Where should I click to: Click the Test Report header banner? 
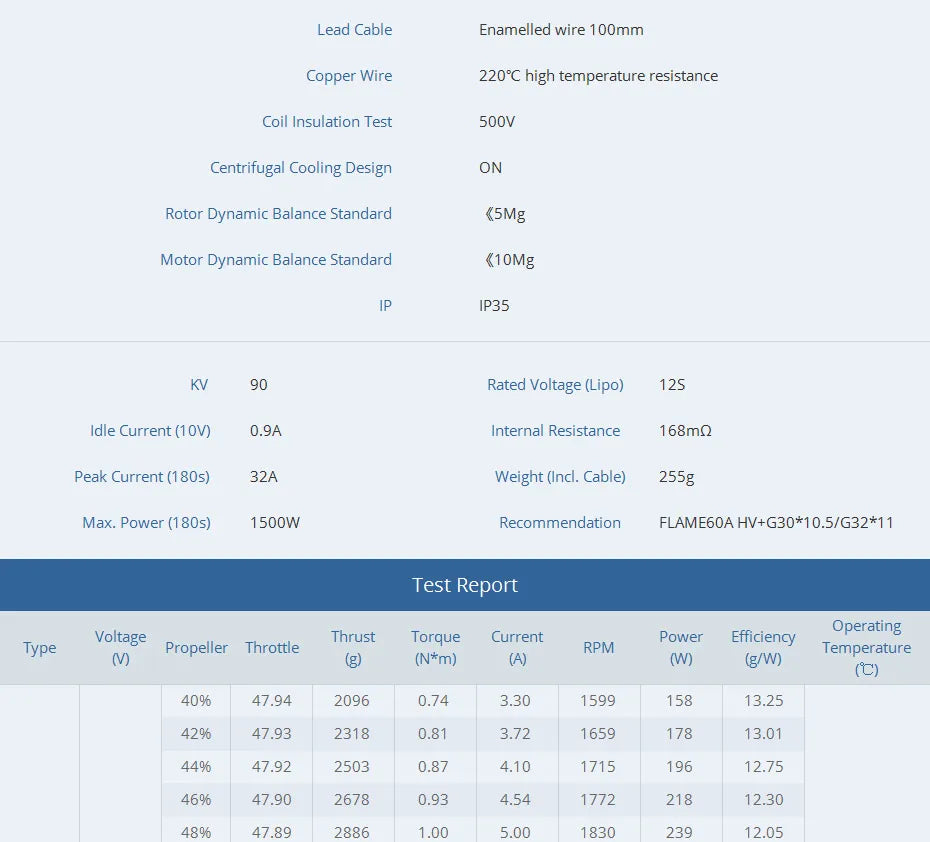[x=465, y=585]
